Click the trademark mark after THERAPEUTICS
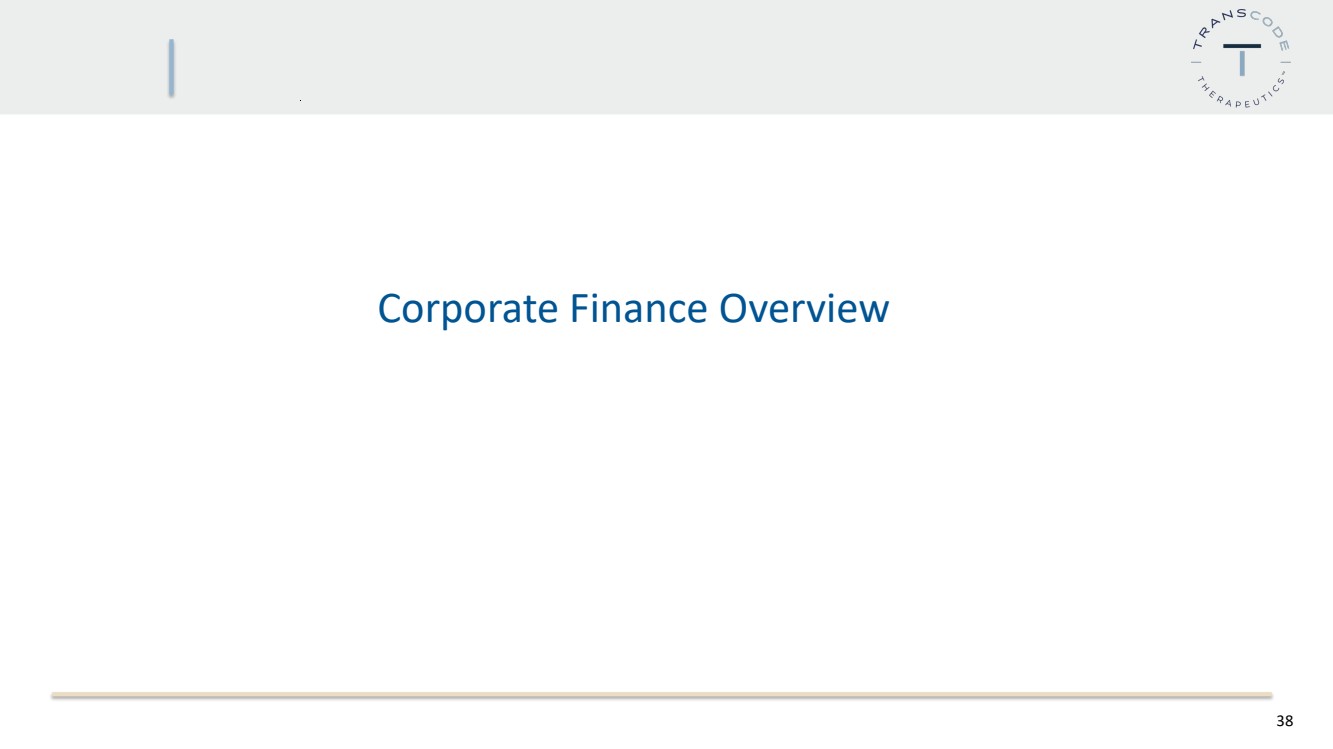This screenshot has width=1333, height=749. pyautogui.click(x=1283, y=72)
